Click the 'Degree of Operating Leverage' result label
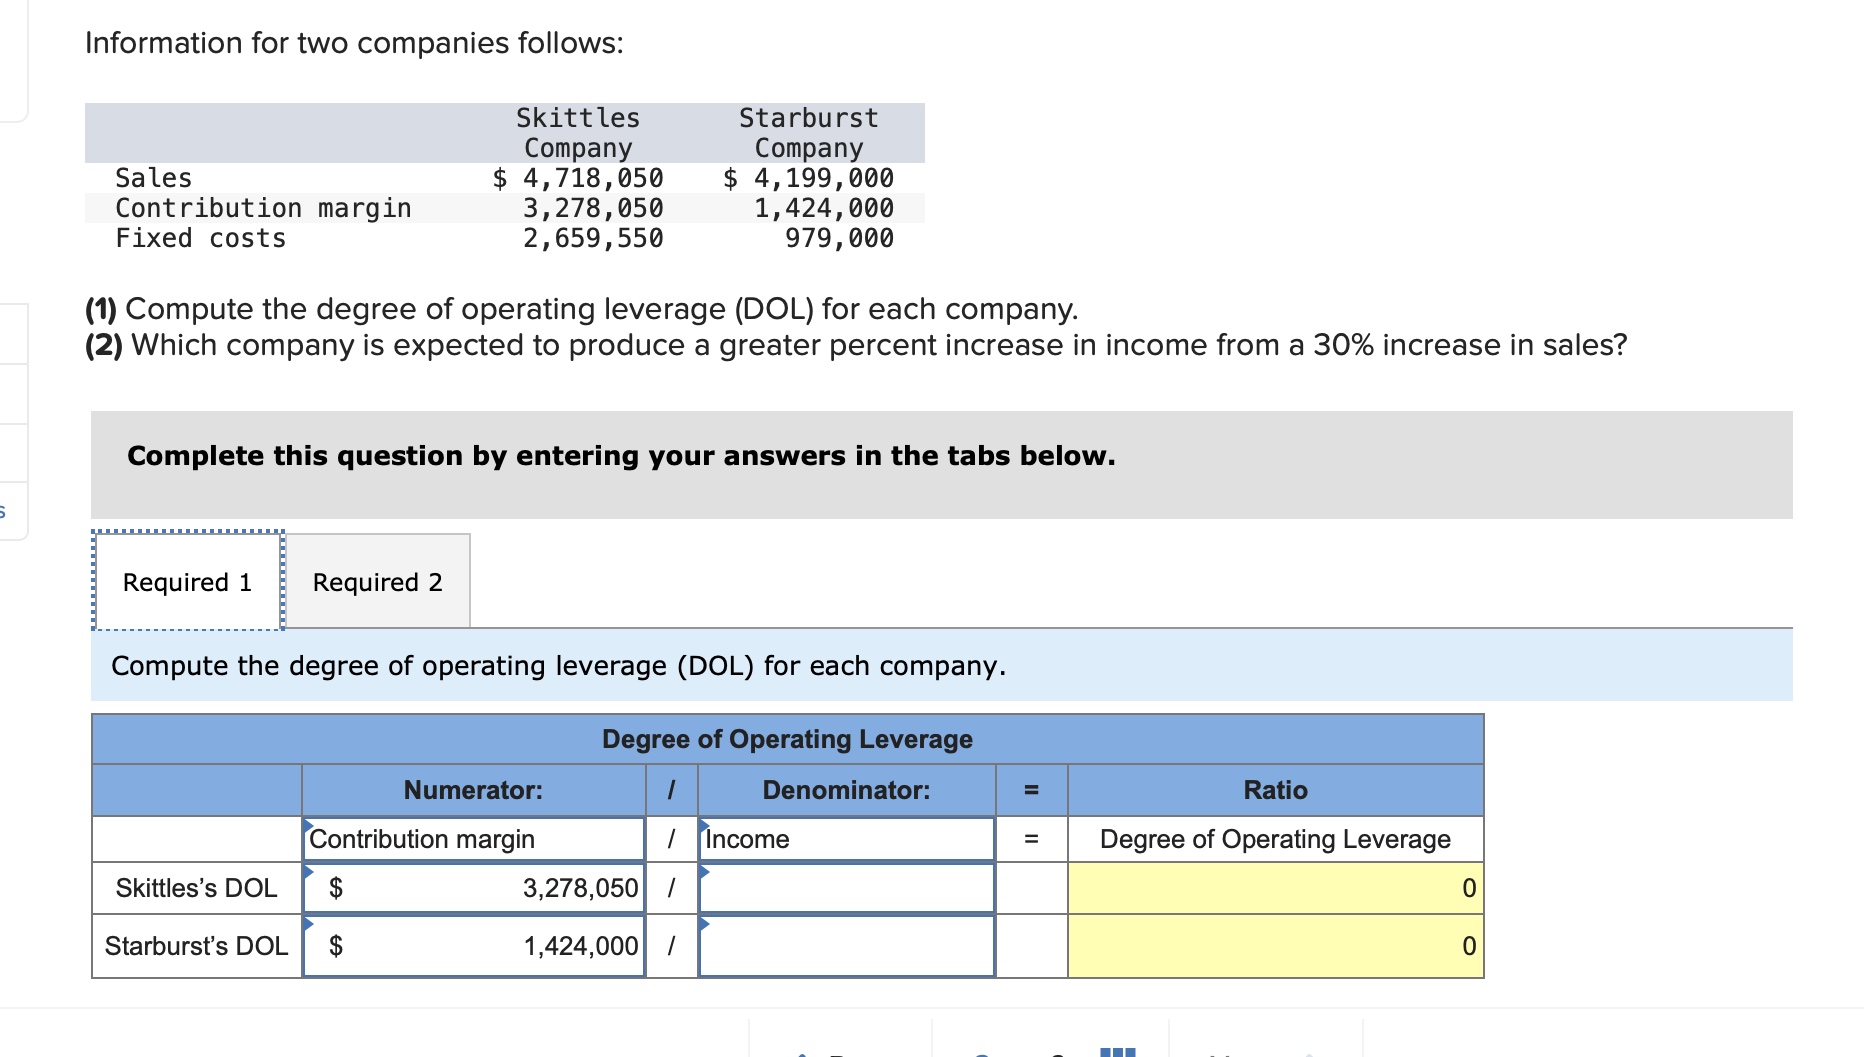Screen dimensions: 1864x1057 click(x=1275, y=839)
